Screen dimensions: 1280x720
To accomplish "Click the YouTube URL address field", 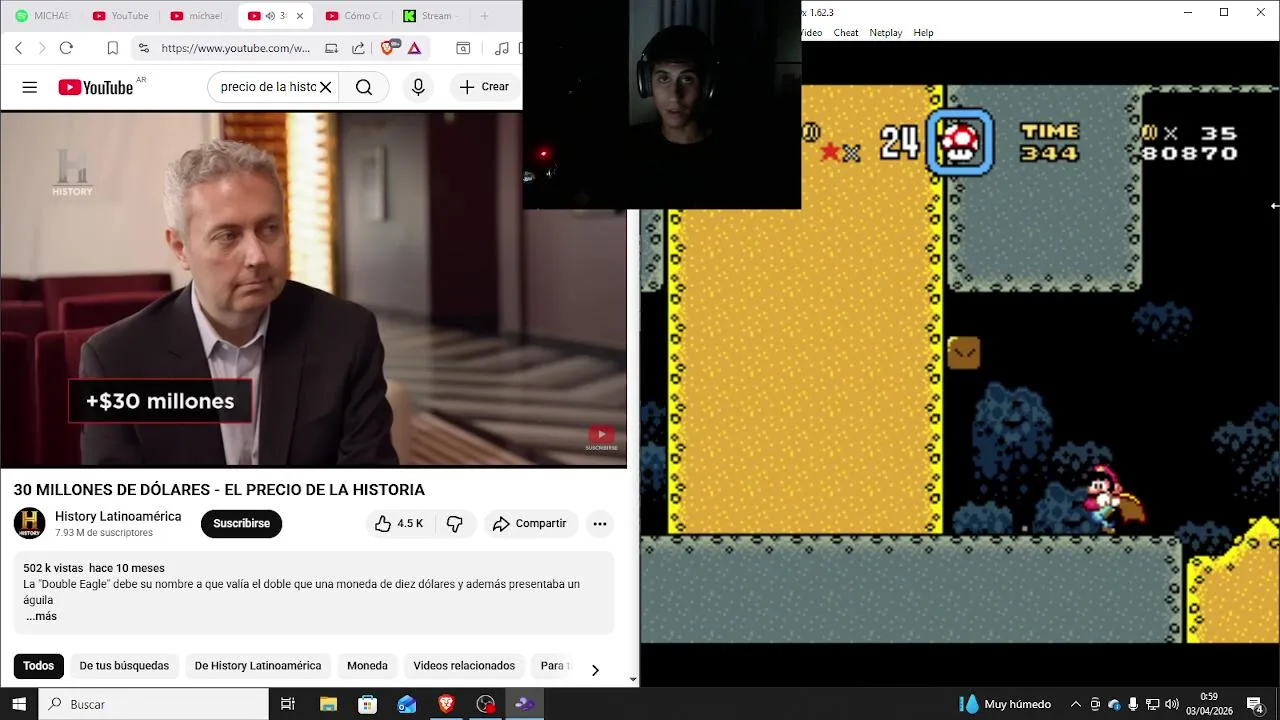I will (x=235, y=48).
